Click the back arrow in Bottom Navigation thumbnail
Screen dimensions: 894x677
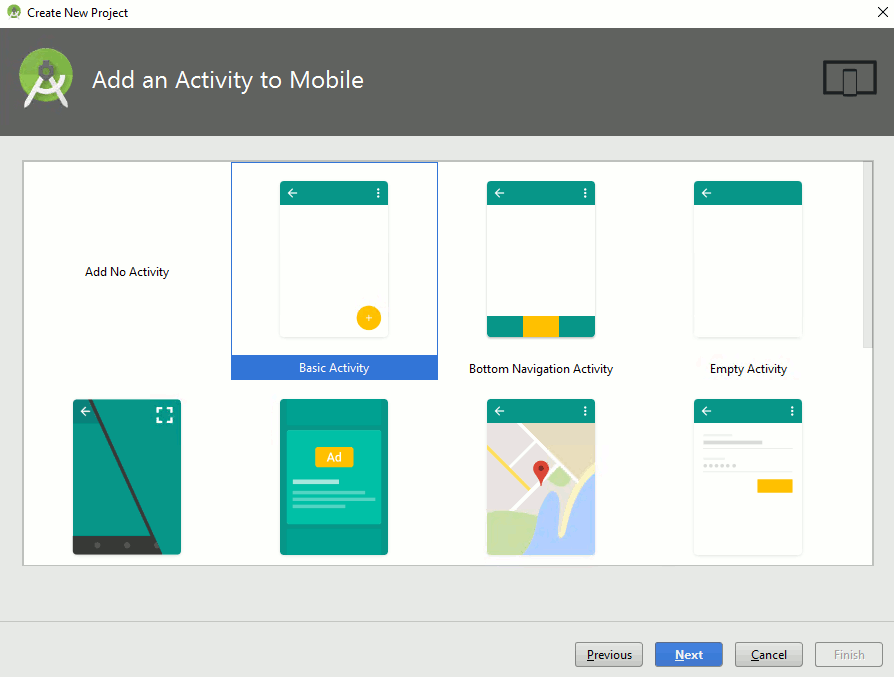499,193
